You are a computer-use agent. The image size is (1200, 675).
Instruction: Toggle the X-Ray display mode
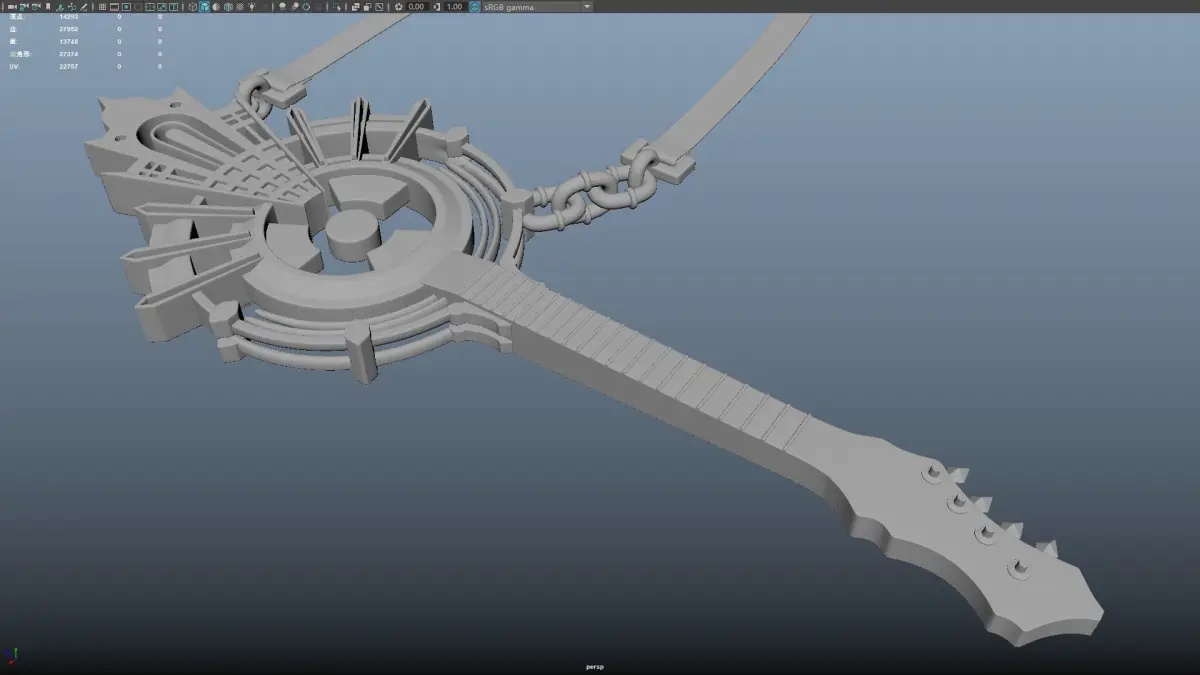pos(355,6)
